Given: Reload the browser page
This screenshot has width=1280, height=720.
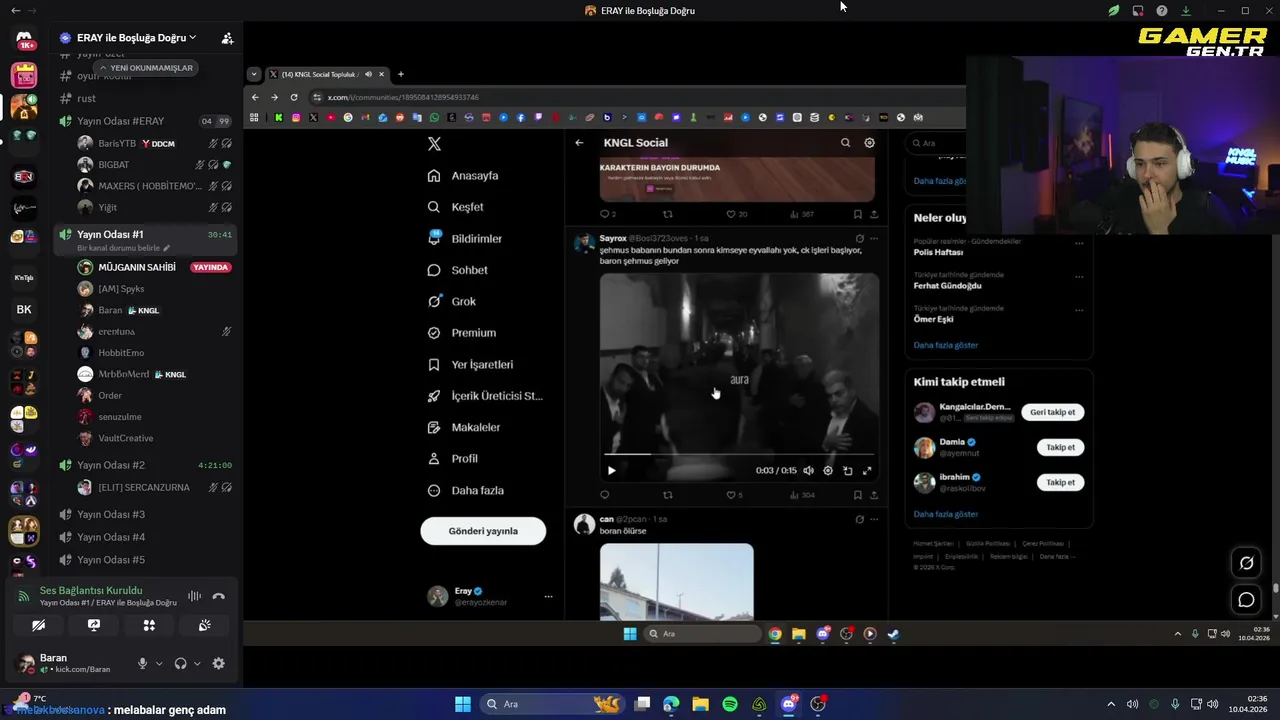Looking at the screenshot, I should click(294, 97).
